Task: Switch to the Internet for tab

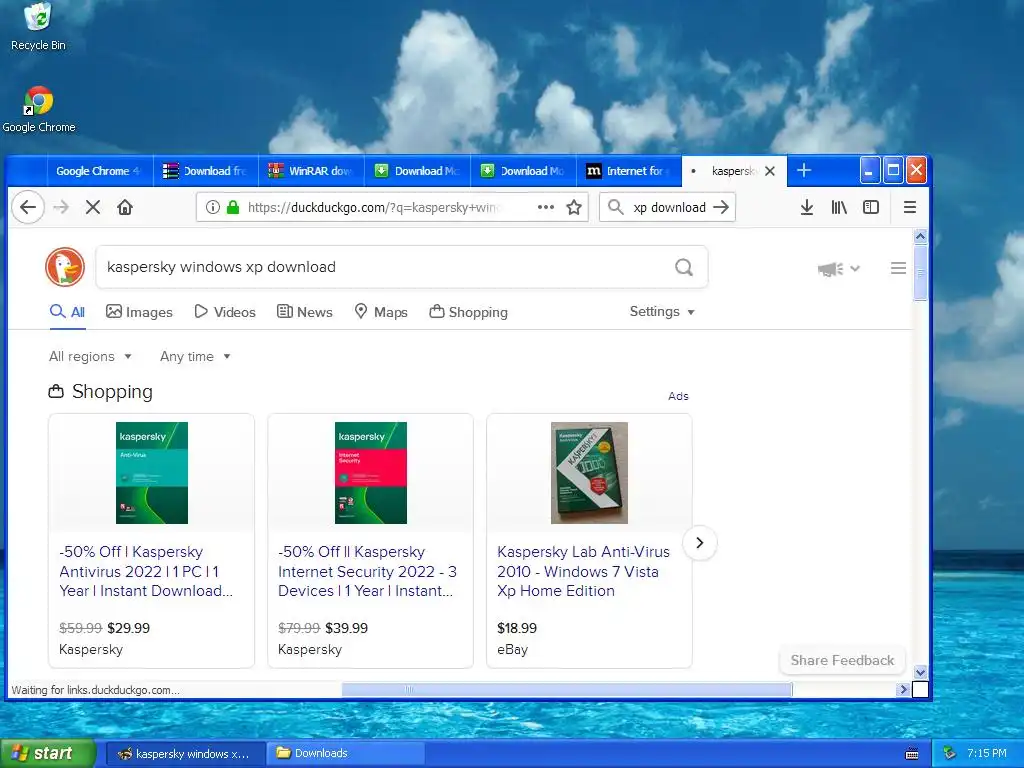Action: 628,171
